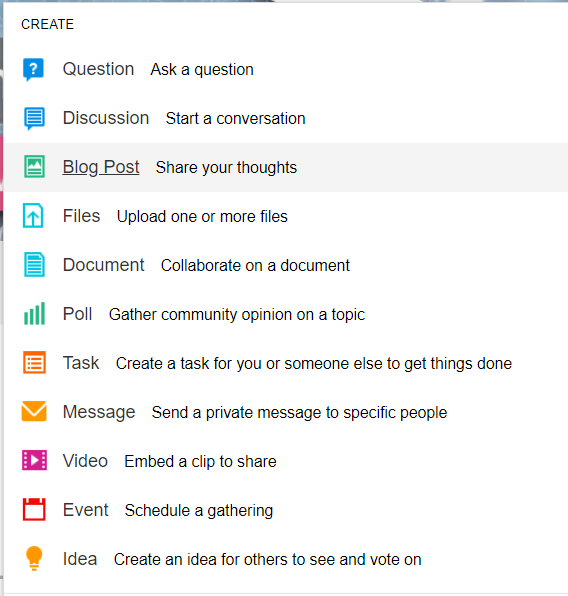Open the underlined Blog Post link
The height and width of the screenshot is (596, 568).
pyautogui.click(x=101, y=167)
